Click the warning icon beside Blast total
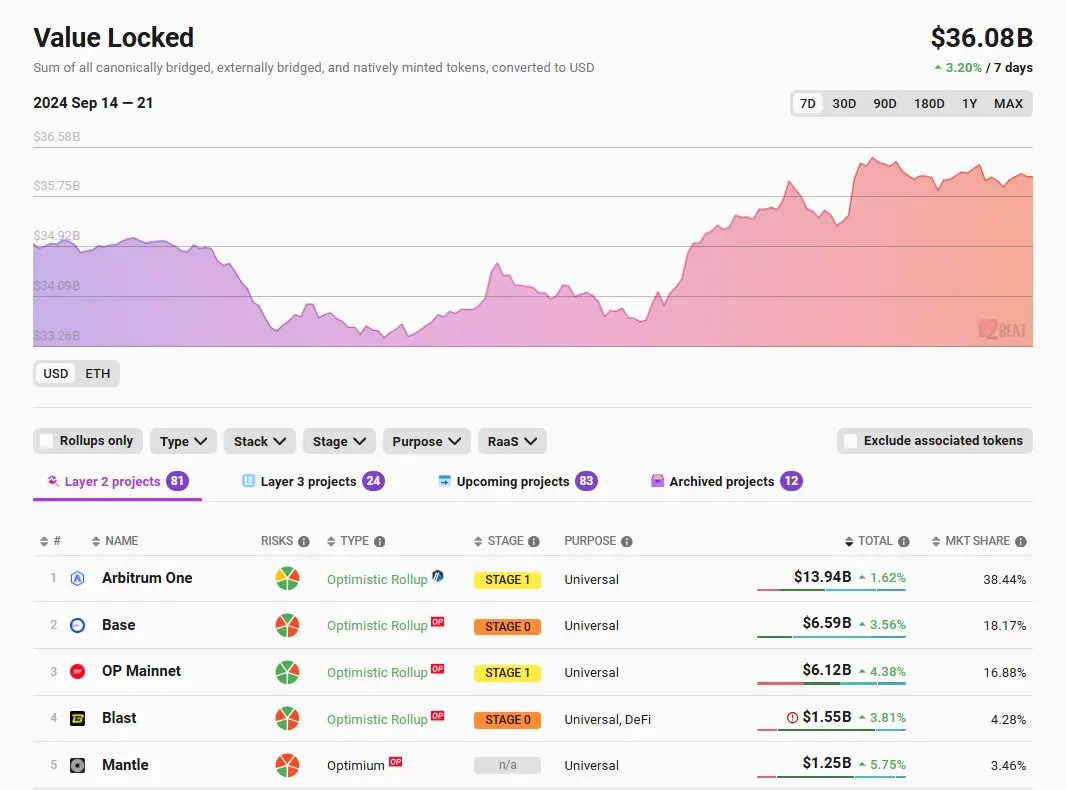 tap(792, 718)
